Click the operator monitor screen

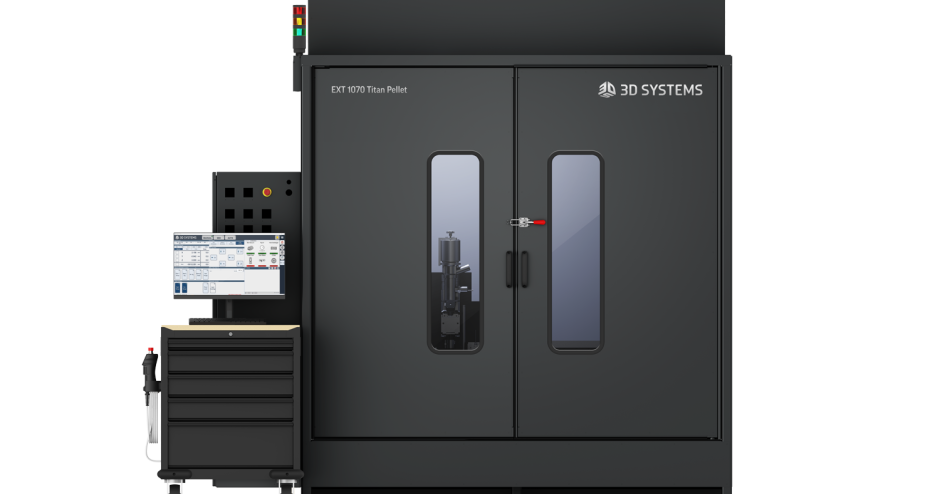point(228,265)
